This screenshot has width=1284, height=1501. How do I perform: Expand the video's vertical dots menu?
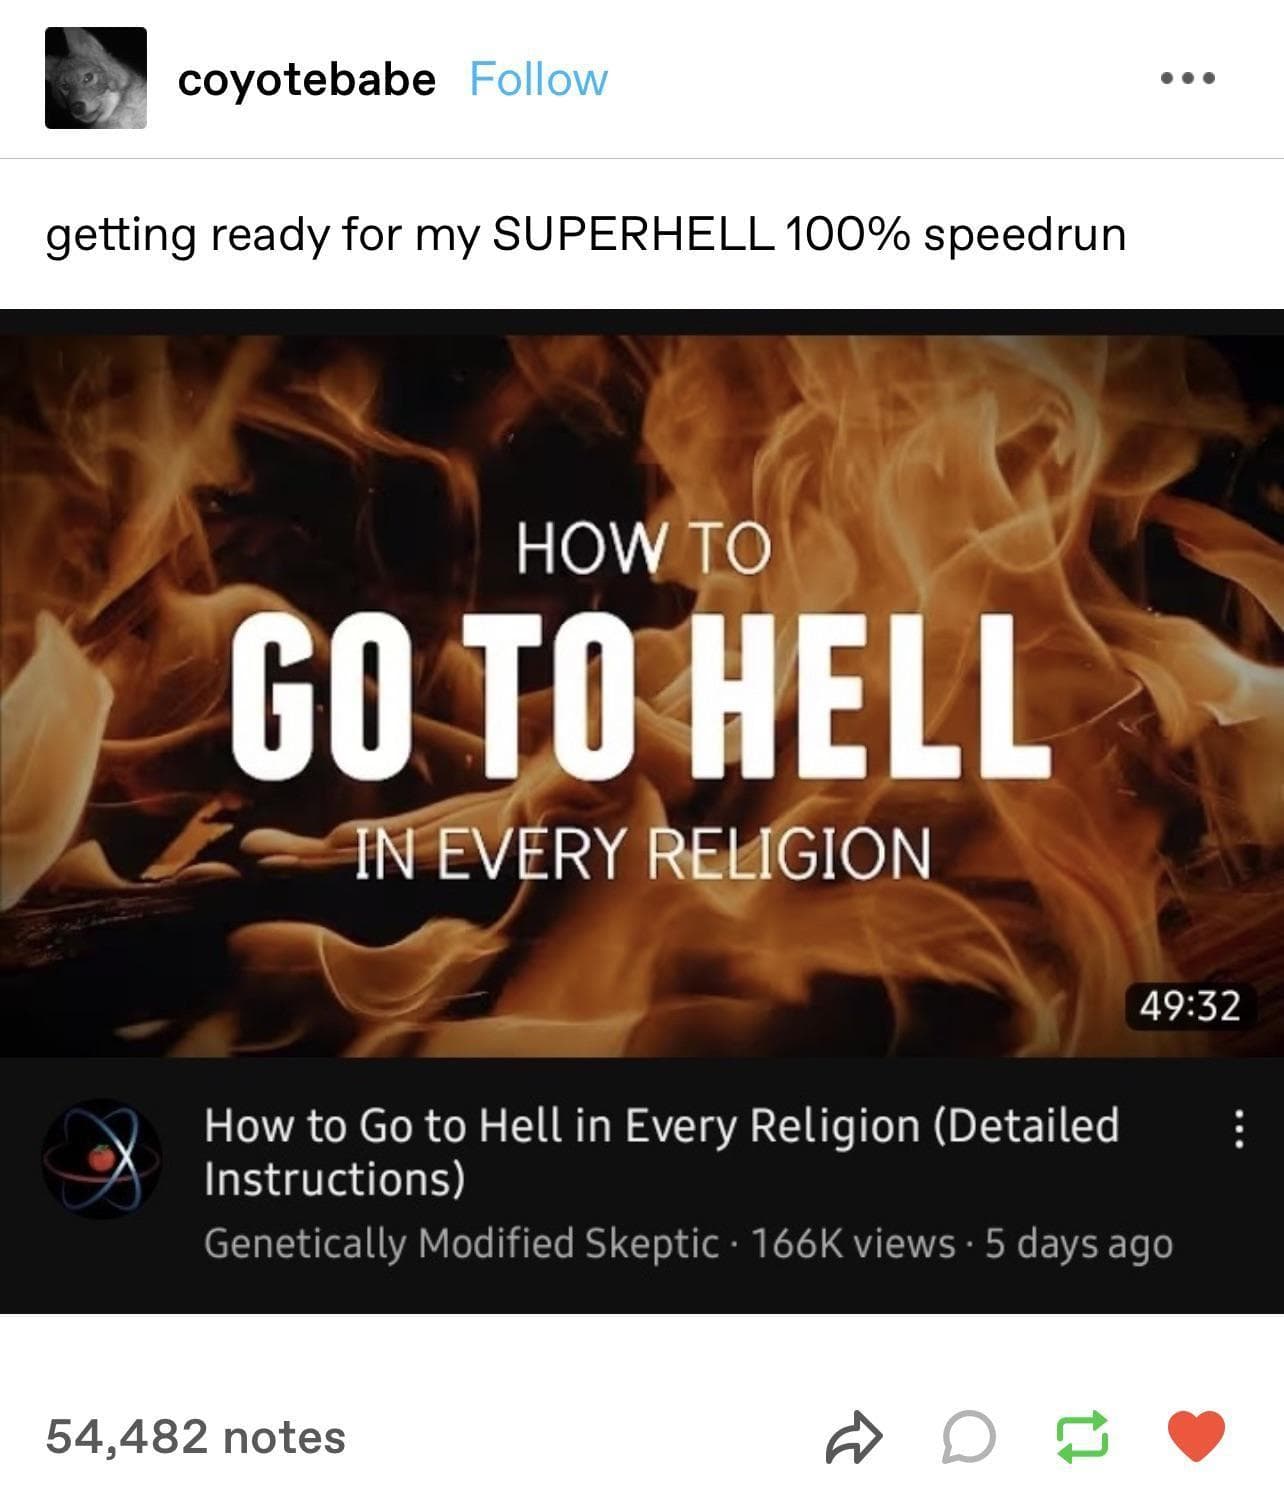[1238, 1130]
